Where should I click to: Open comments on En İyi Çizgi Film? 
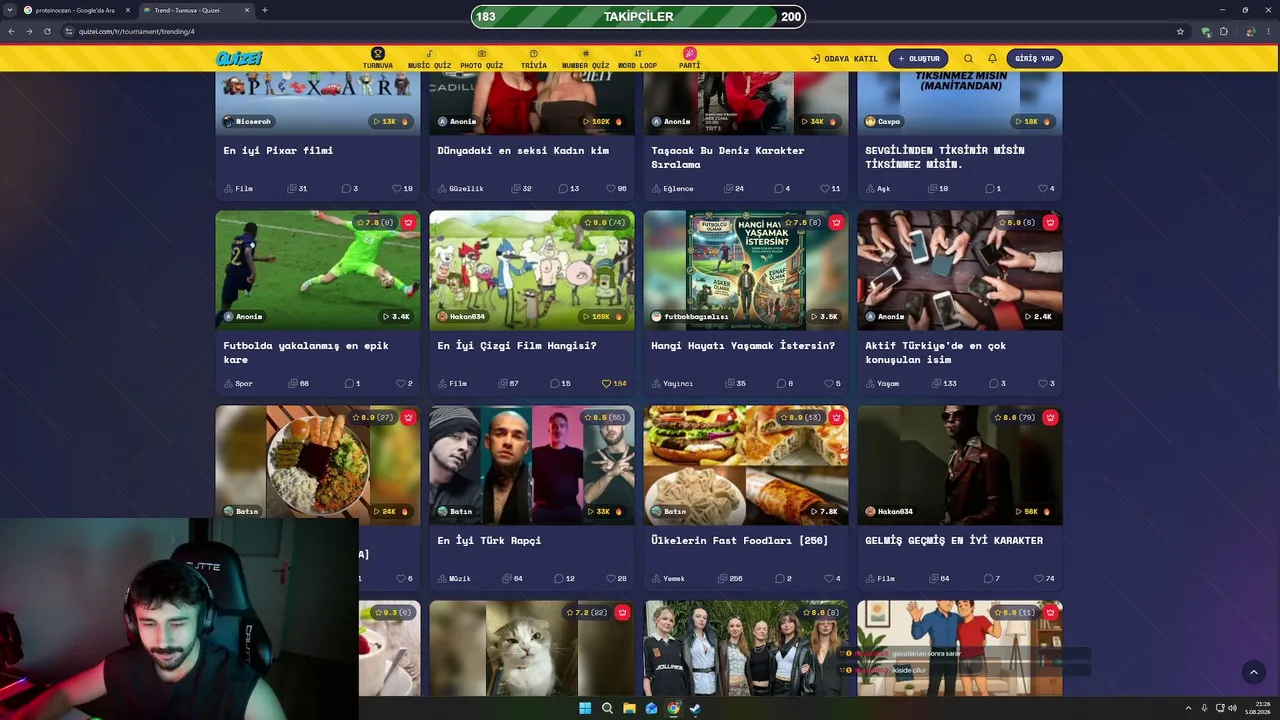point(560,383)
